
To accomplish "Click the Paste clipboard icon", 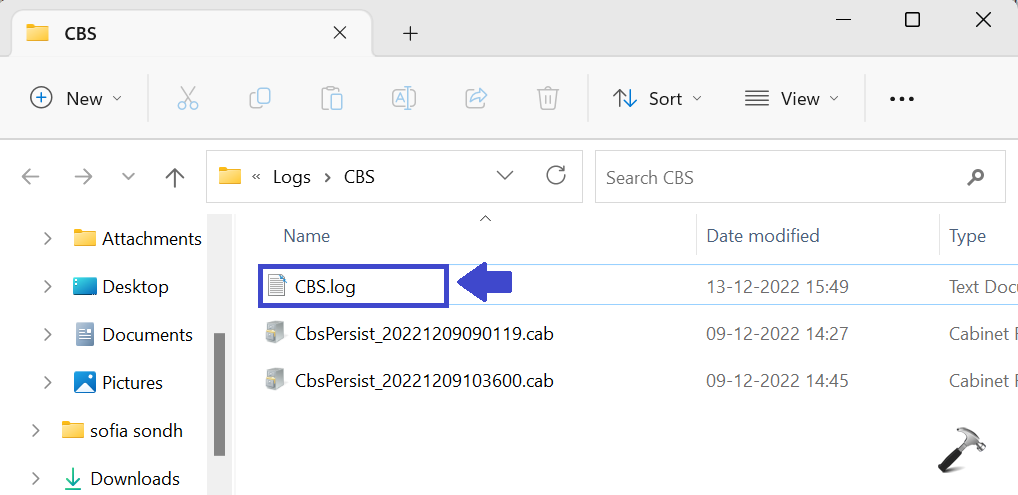I will 332,98.
